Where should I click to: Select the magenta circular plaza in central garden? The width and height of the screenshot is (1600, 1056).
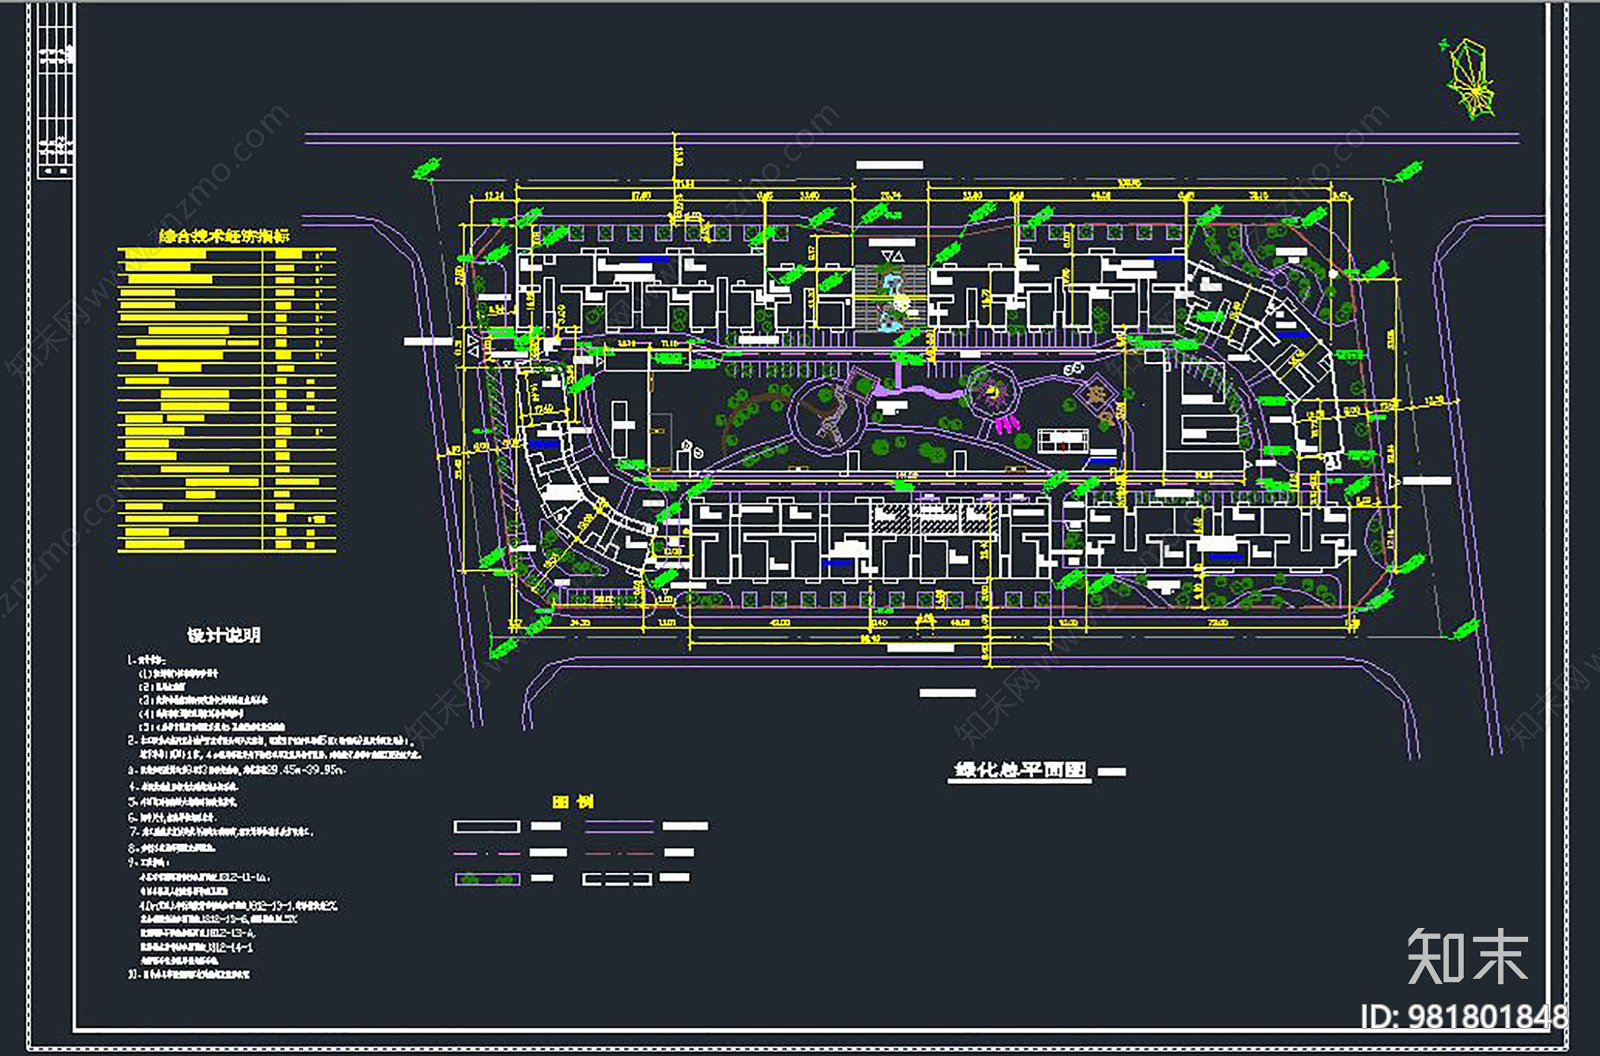(991, 391)
